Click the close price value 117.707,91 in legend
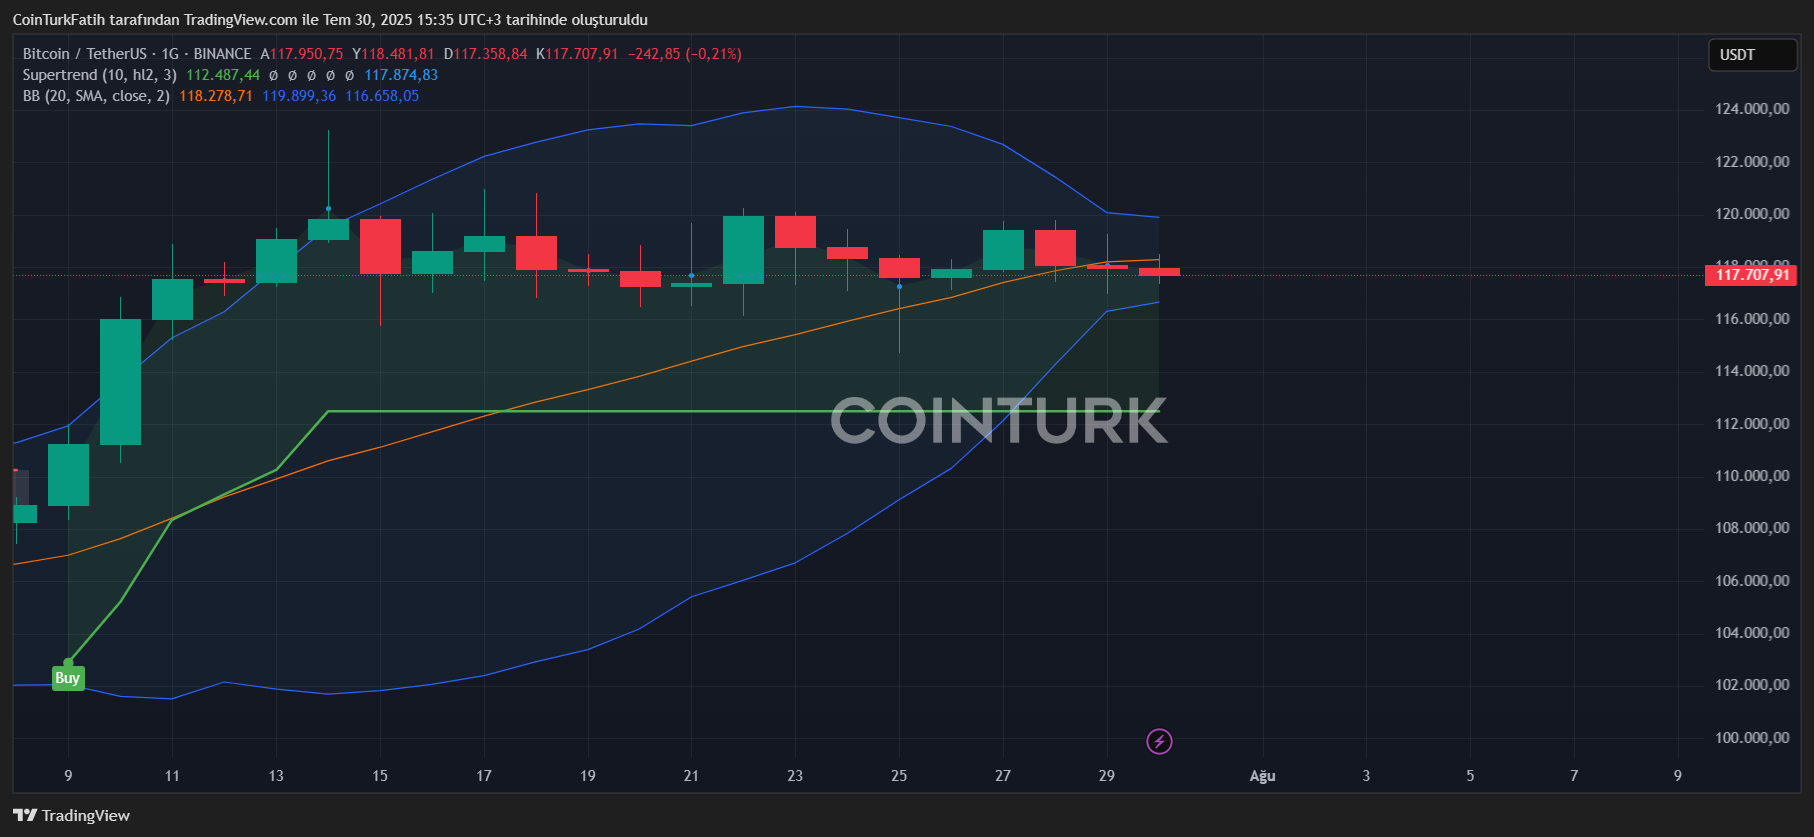 click(x=582, y=54)
